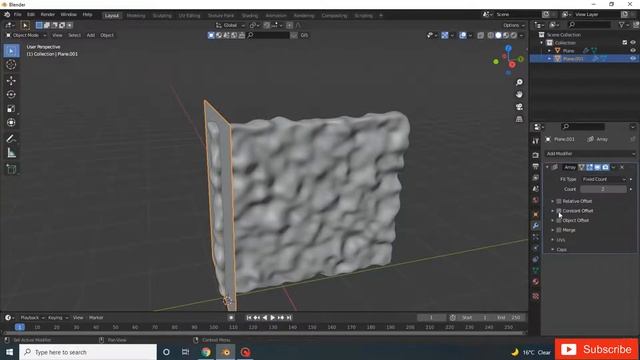640x360 pixels.
Task: Select the Move tool
Action: (x=11, y=80)
